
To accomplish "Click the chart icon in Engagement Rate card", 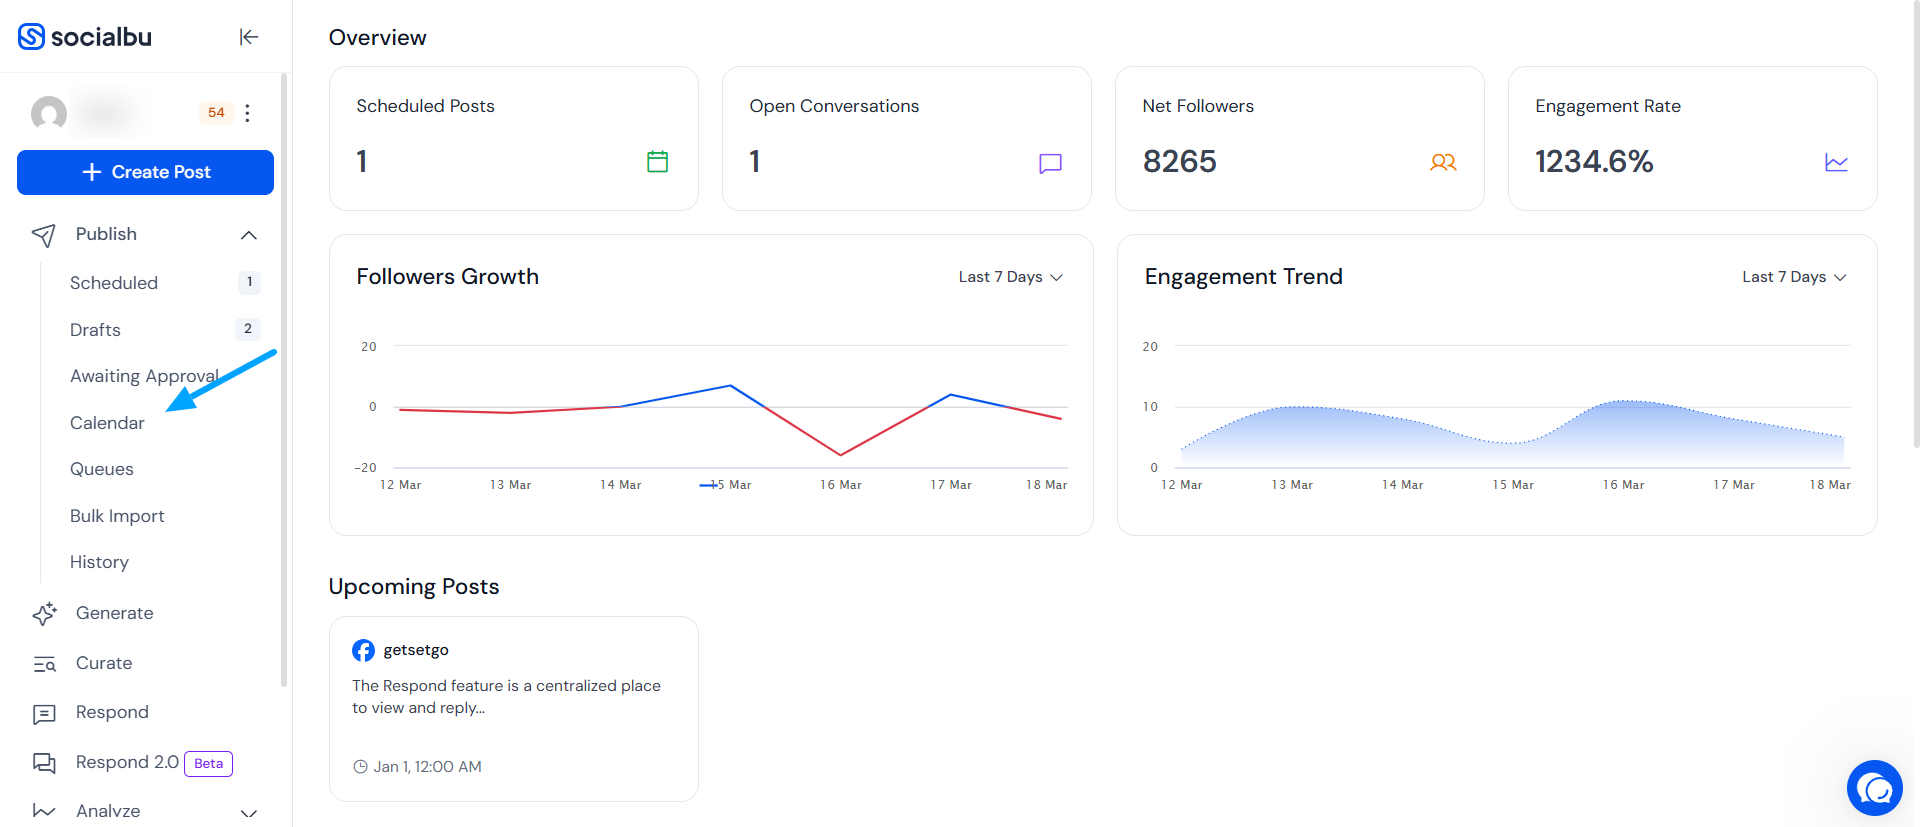I will click(x=1836, y=162).
